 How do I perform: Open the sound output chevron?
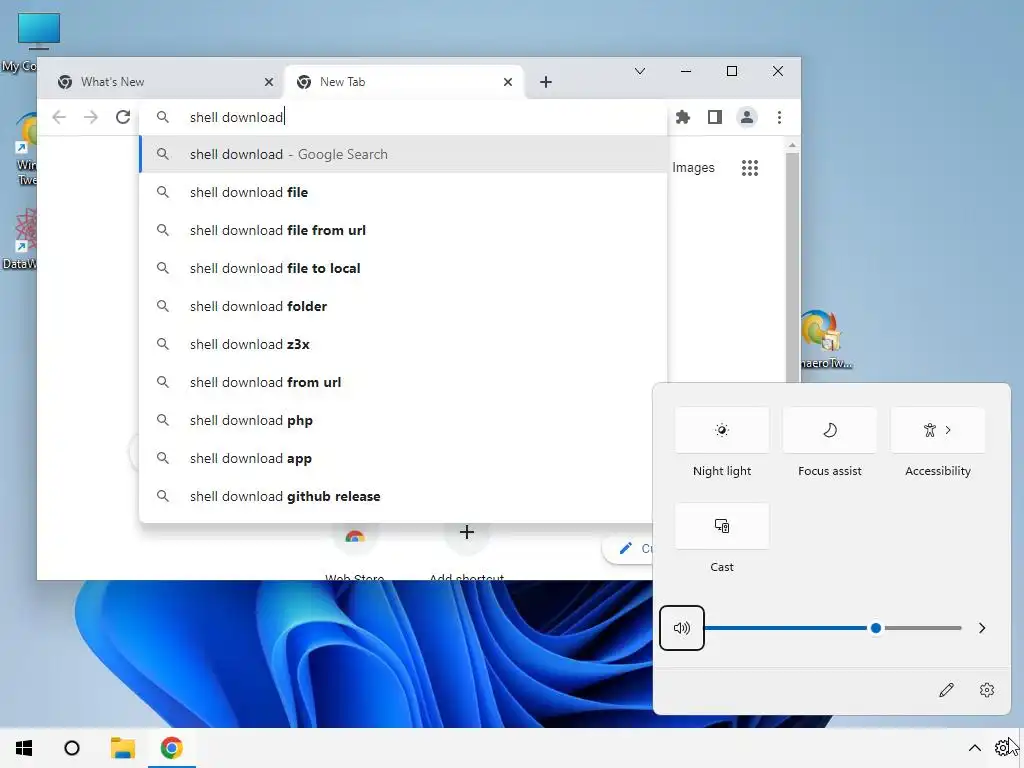pyautogui.click(x=982, y=628)
